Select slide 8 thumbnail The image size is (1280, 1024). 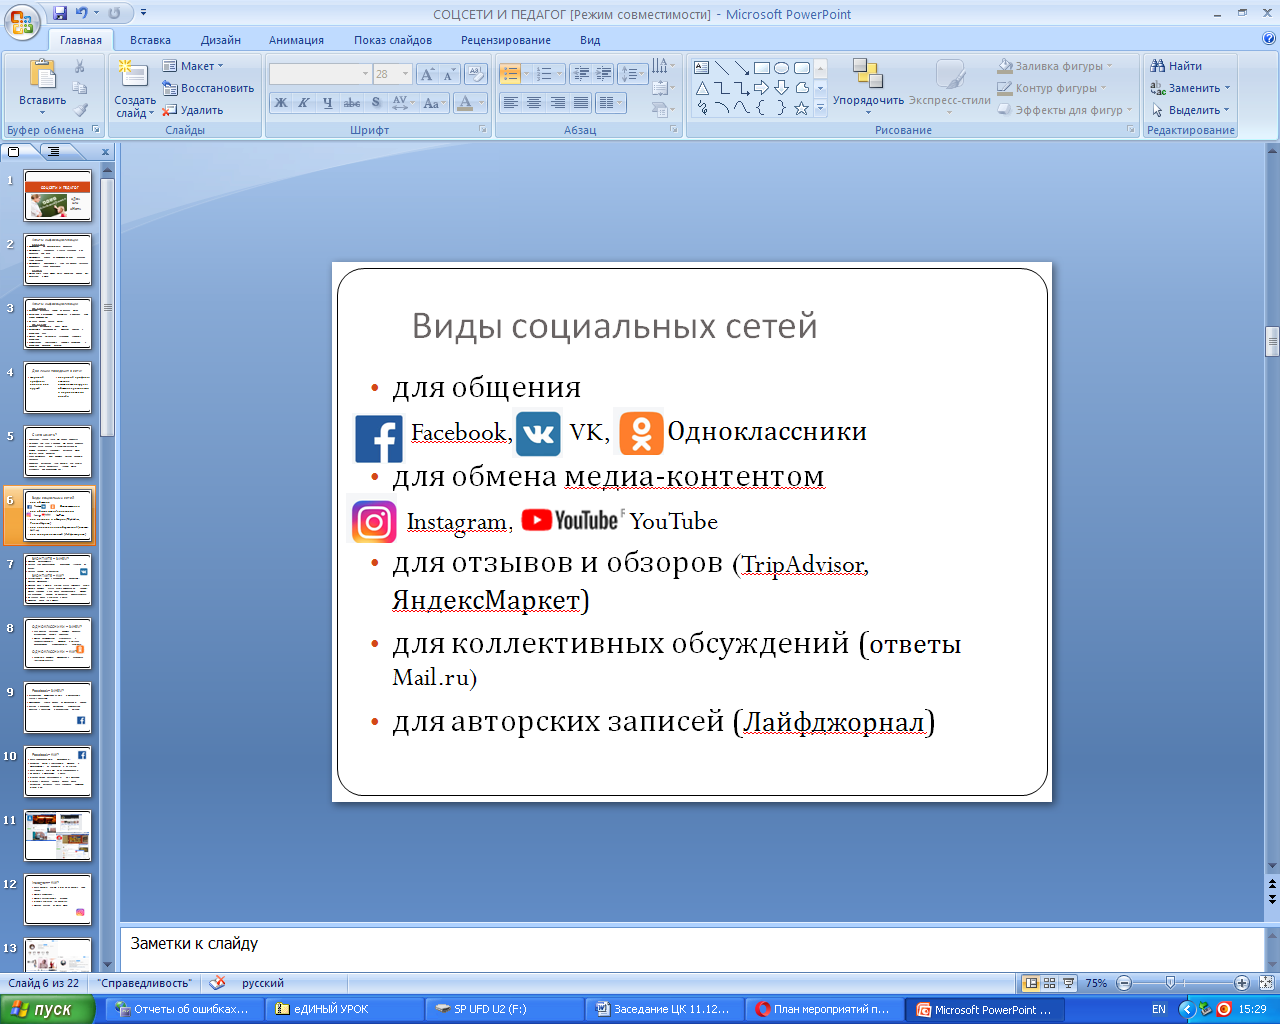[58, 643]
